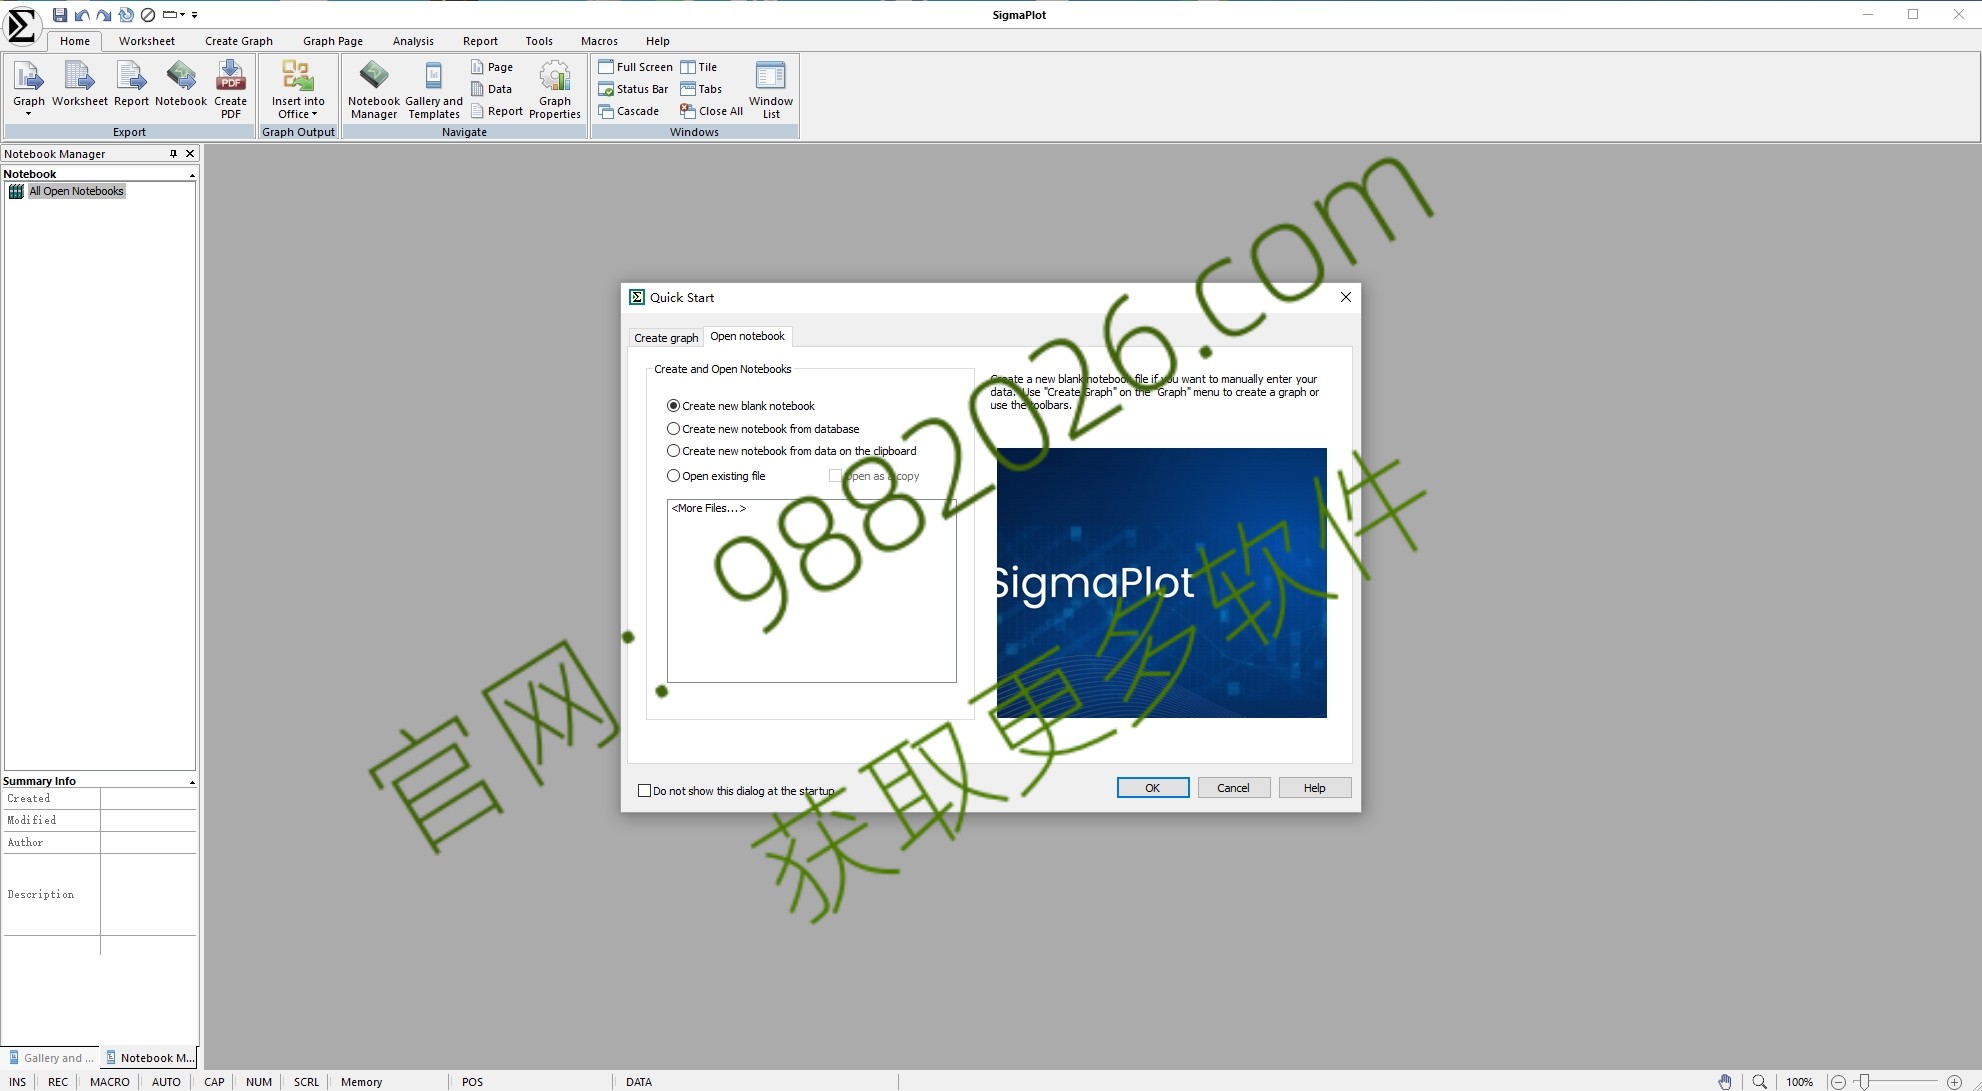The image size is (1982, 1091).
Task: Click the Author field in Summary Info
Action: (148, 843)
